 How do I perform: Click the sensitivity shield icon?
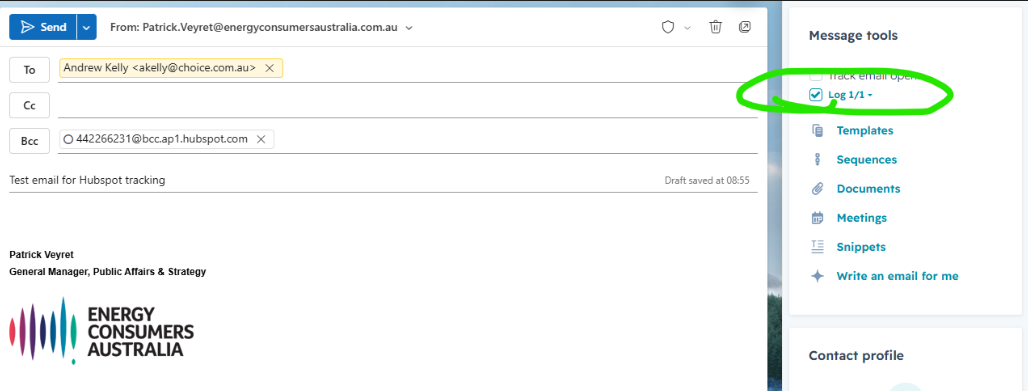point(668,28)
